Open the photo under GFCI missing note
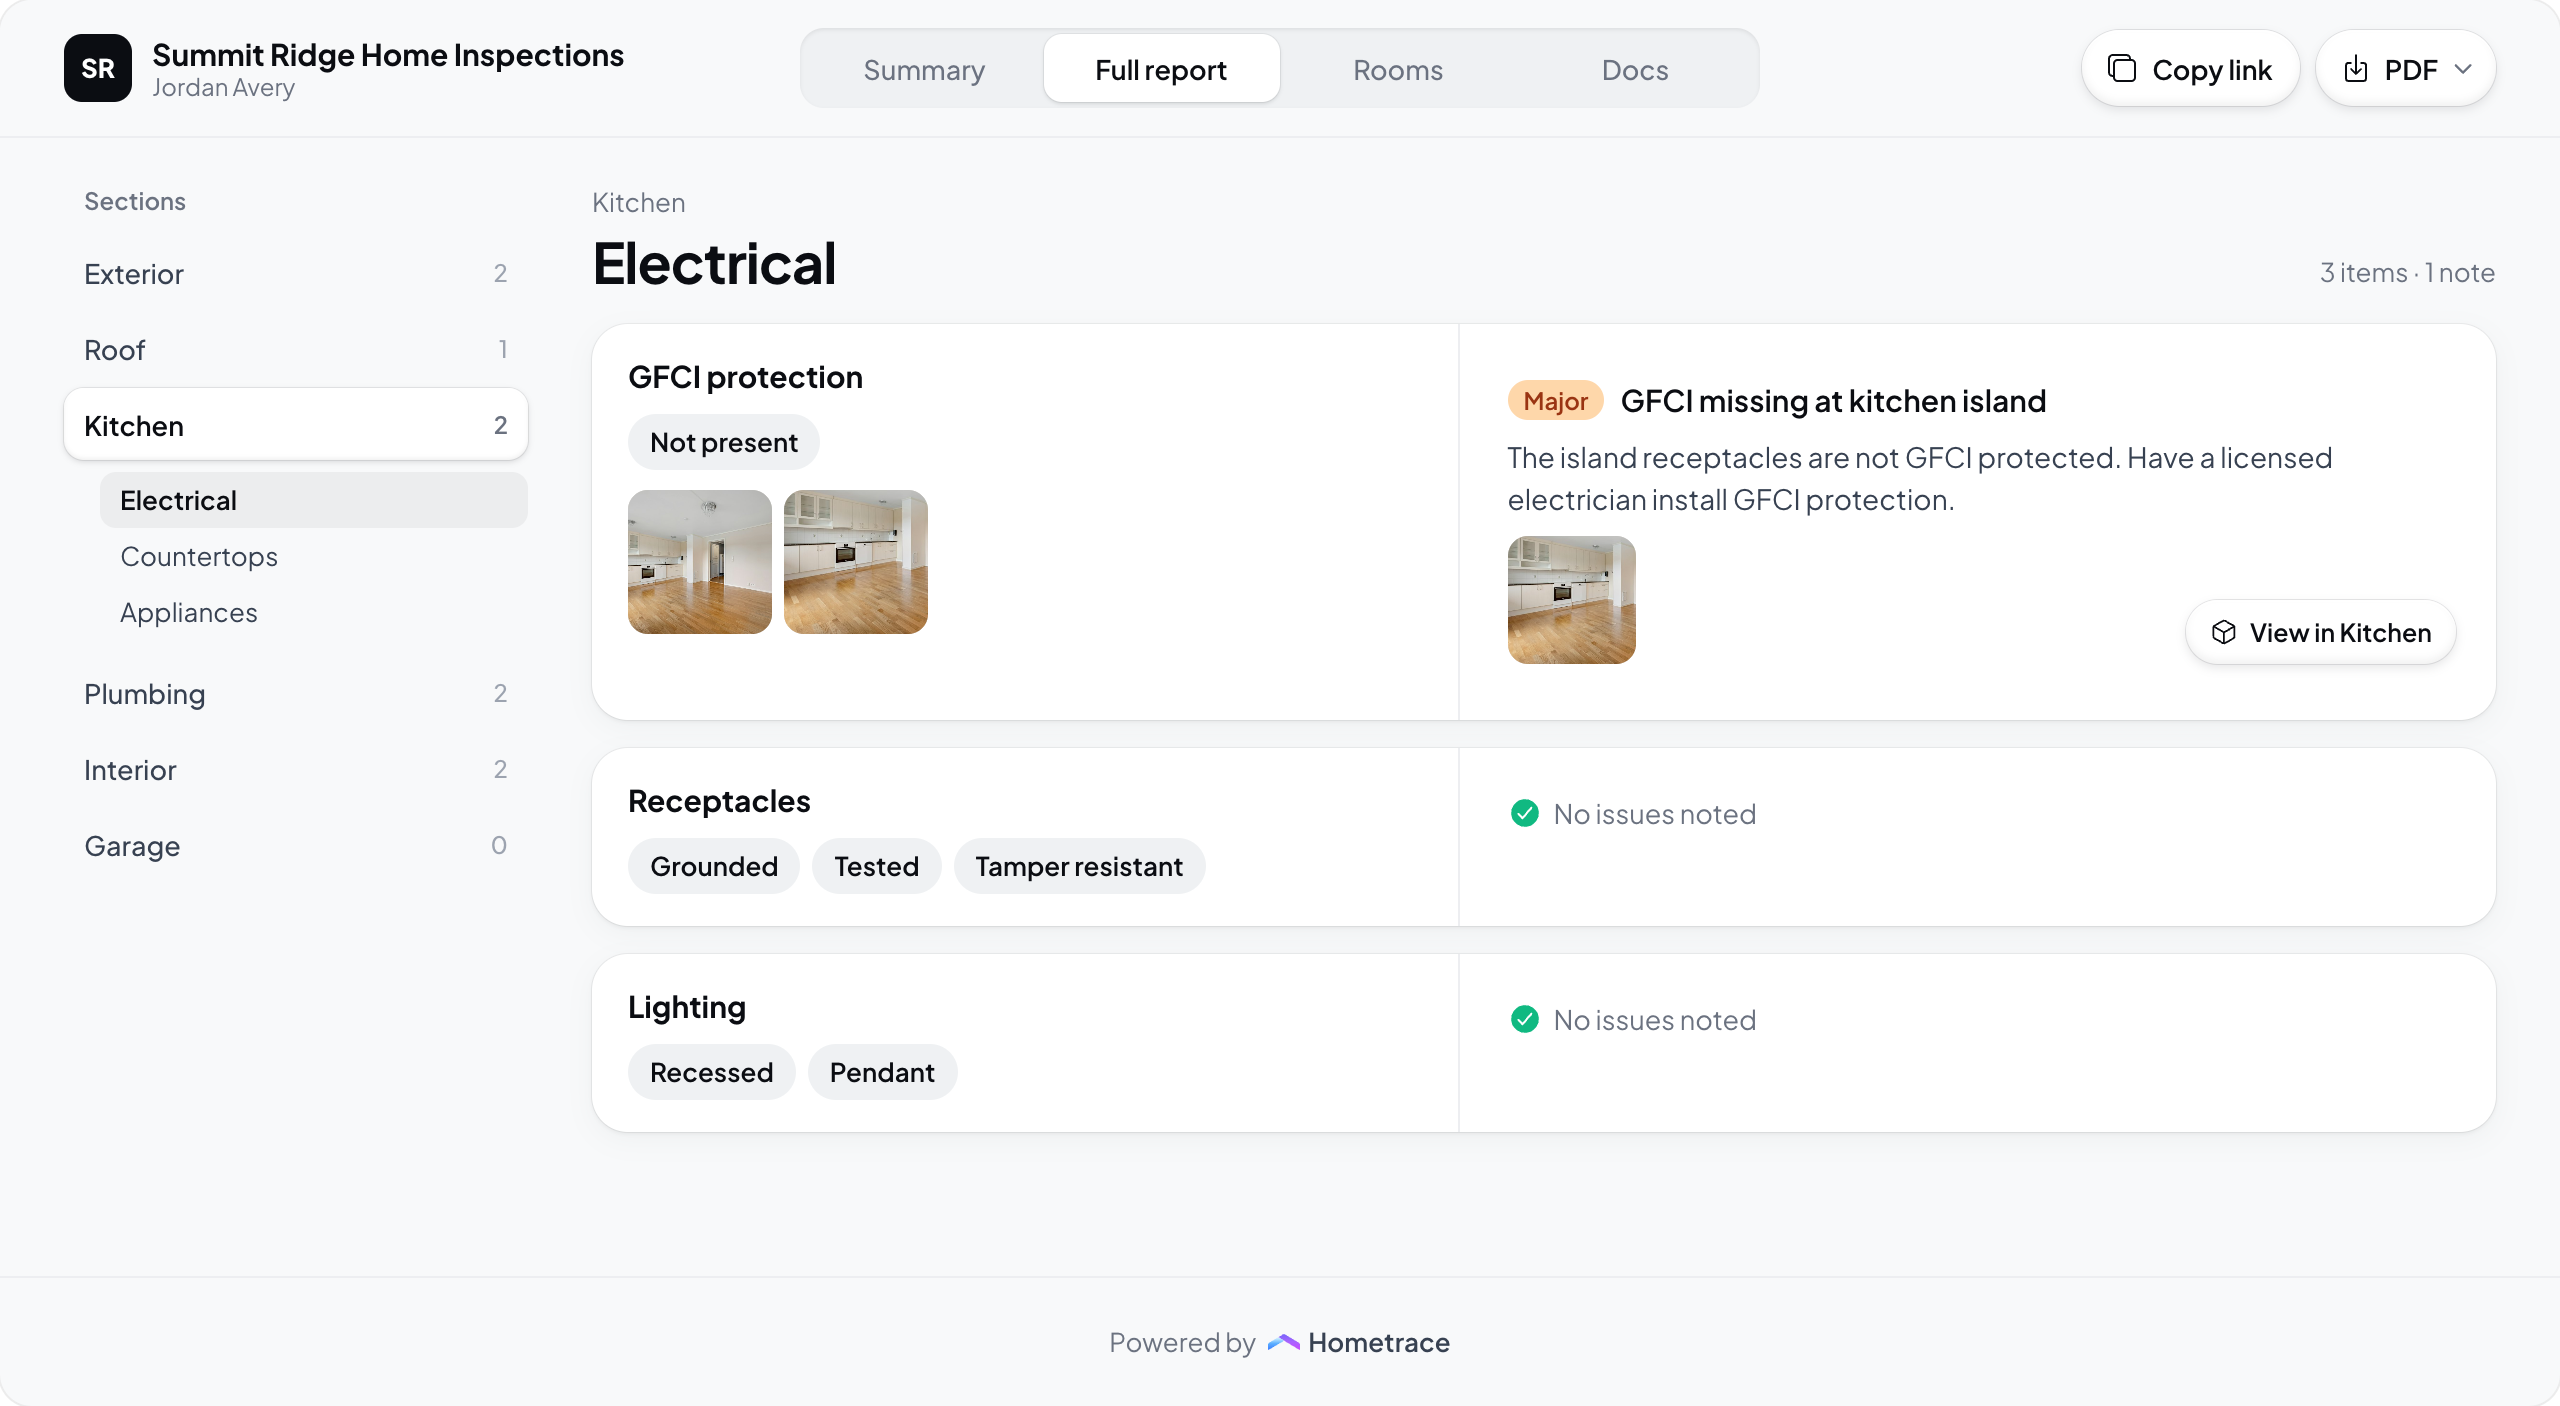Image resolution: width=2560 pixels, height=1406 pixels. tap(1572, 600)
